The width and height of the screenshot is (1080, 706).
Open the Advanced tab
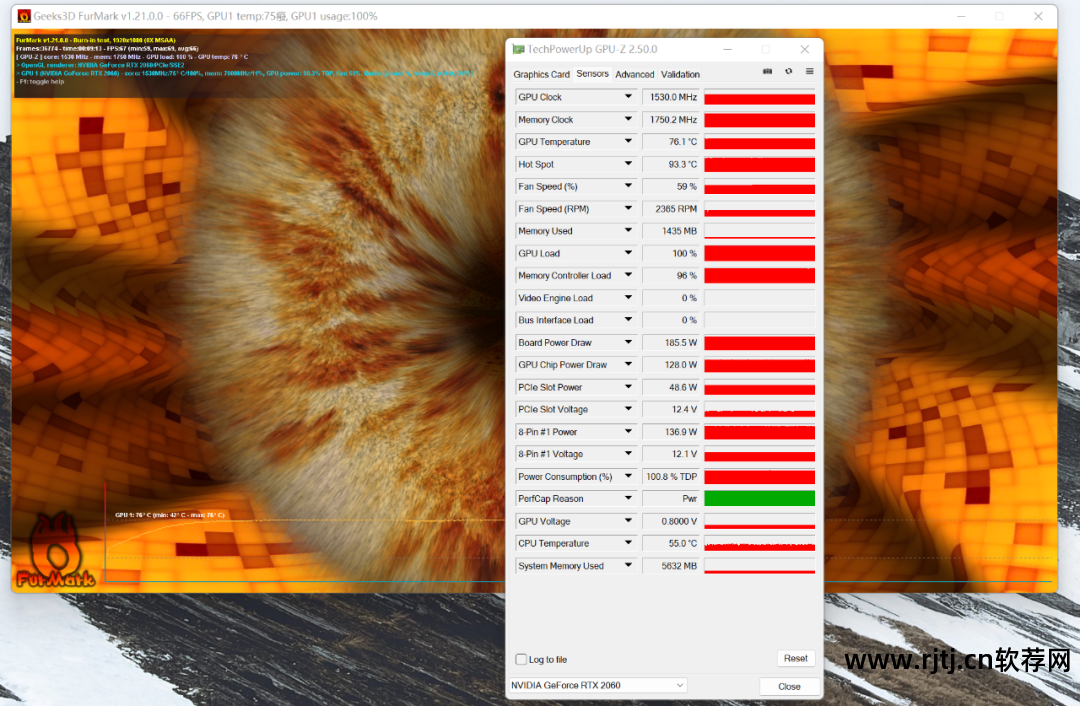tap(634, 74)
